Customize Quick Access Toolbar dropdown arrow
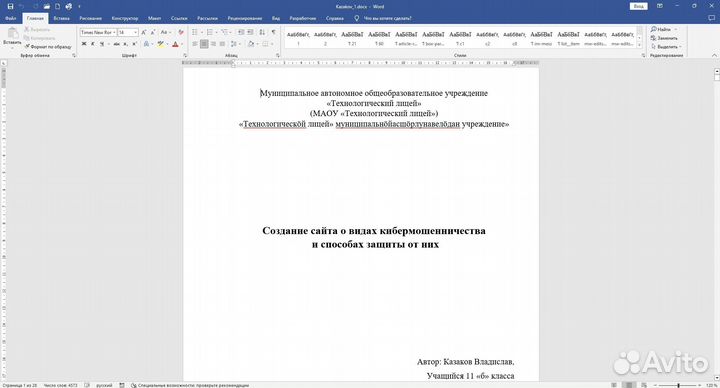 tap(79, 6)
